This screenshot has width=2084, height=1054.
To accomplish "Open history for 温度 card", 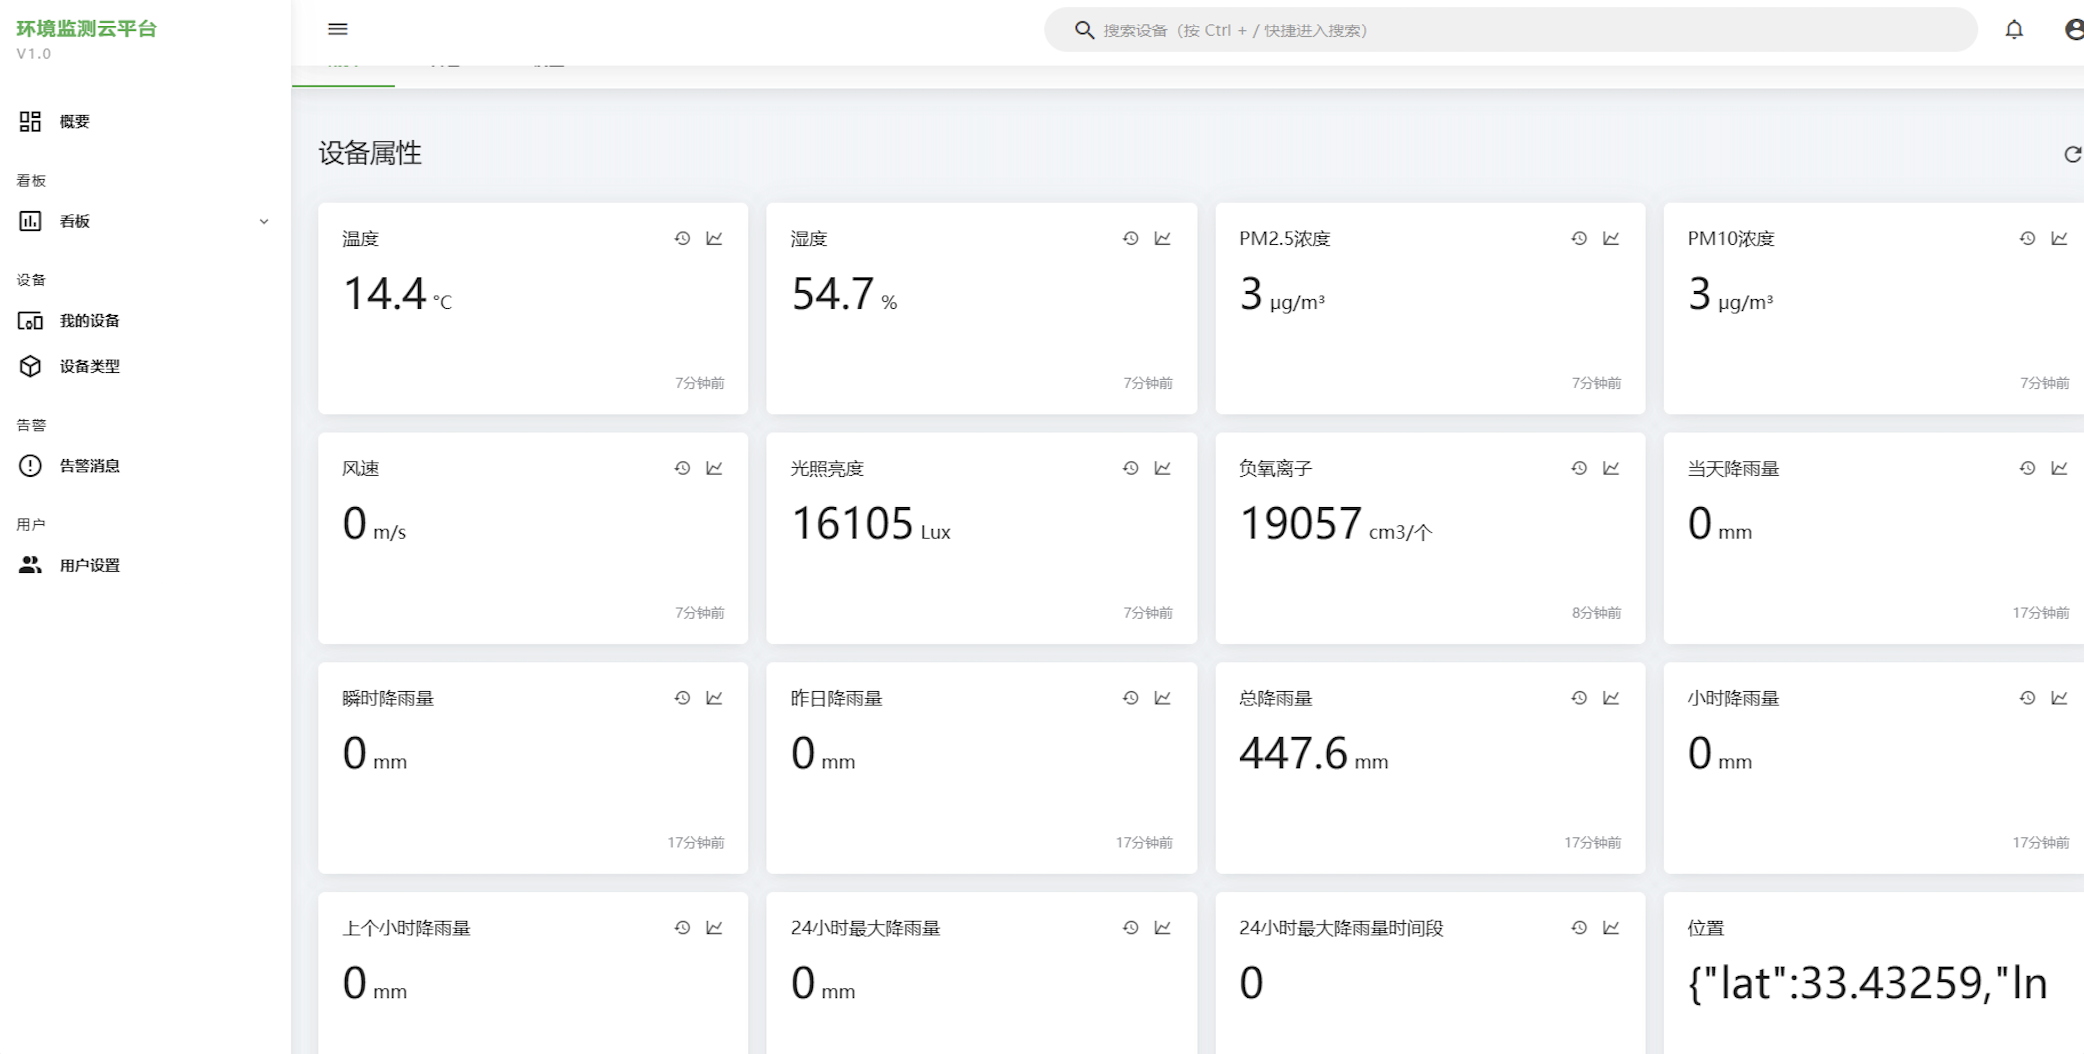I will tap(682, 238).
